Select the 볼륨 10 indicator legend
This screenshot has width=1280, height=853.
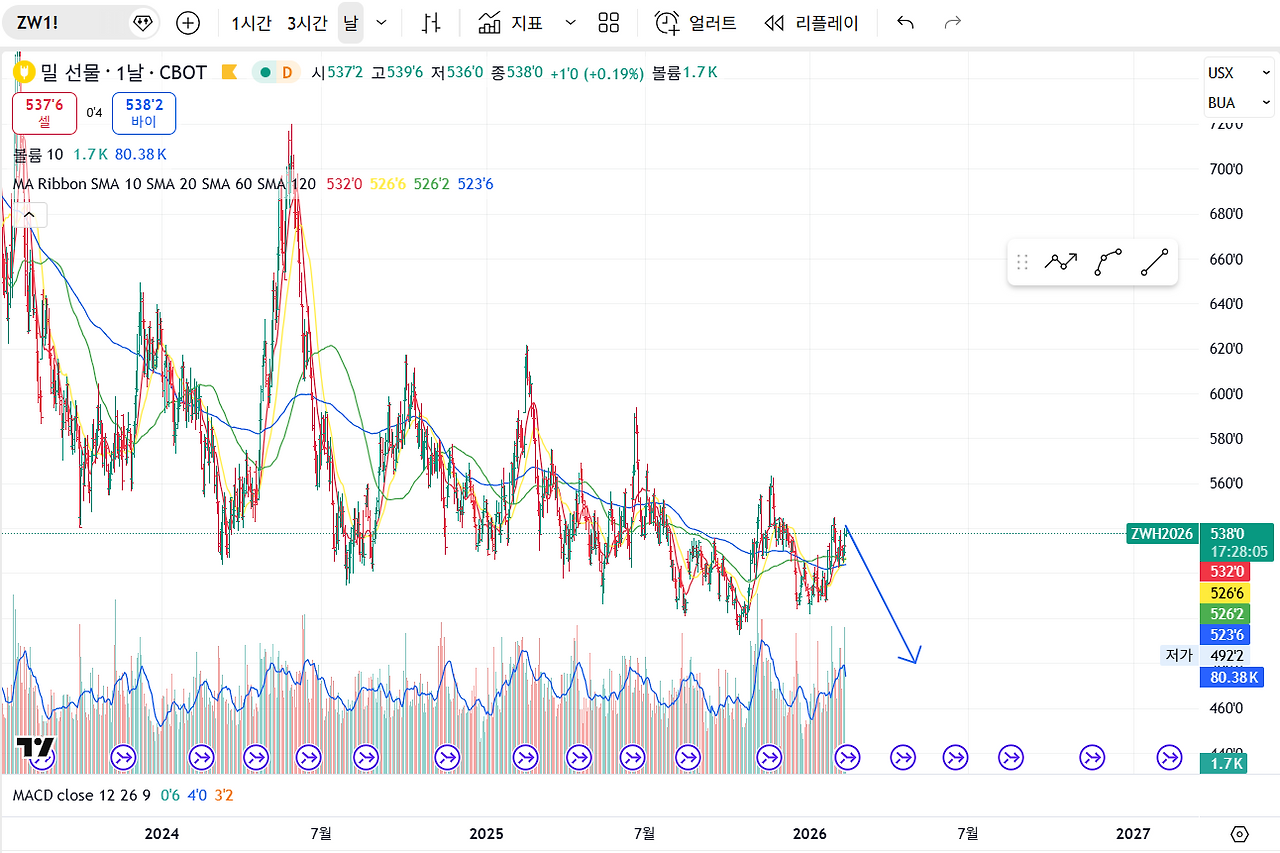[x=38, y=154]
